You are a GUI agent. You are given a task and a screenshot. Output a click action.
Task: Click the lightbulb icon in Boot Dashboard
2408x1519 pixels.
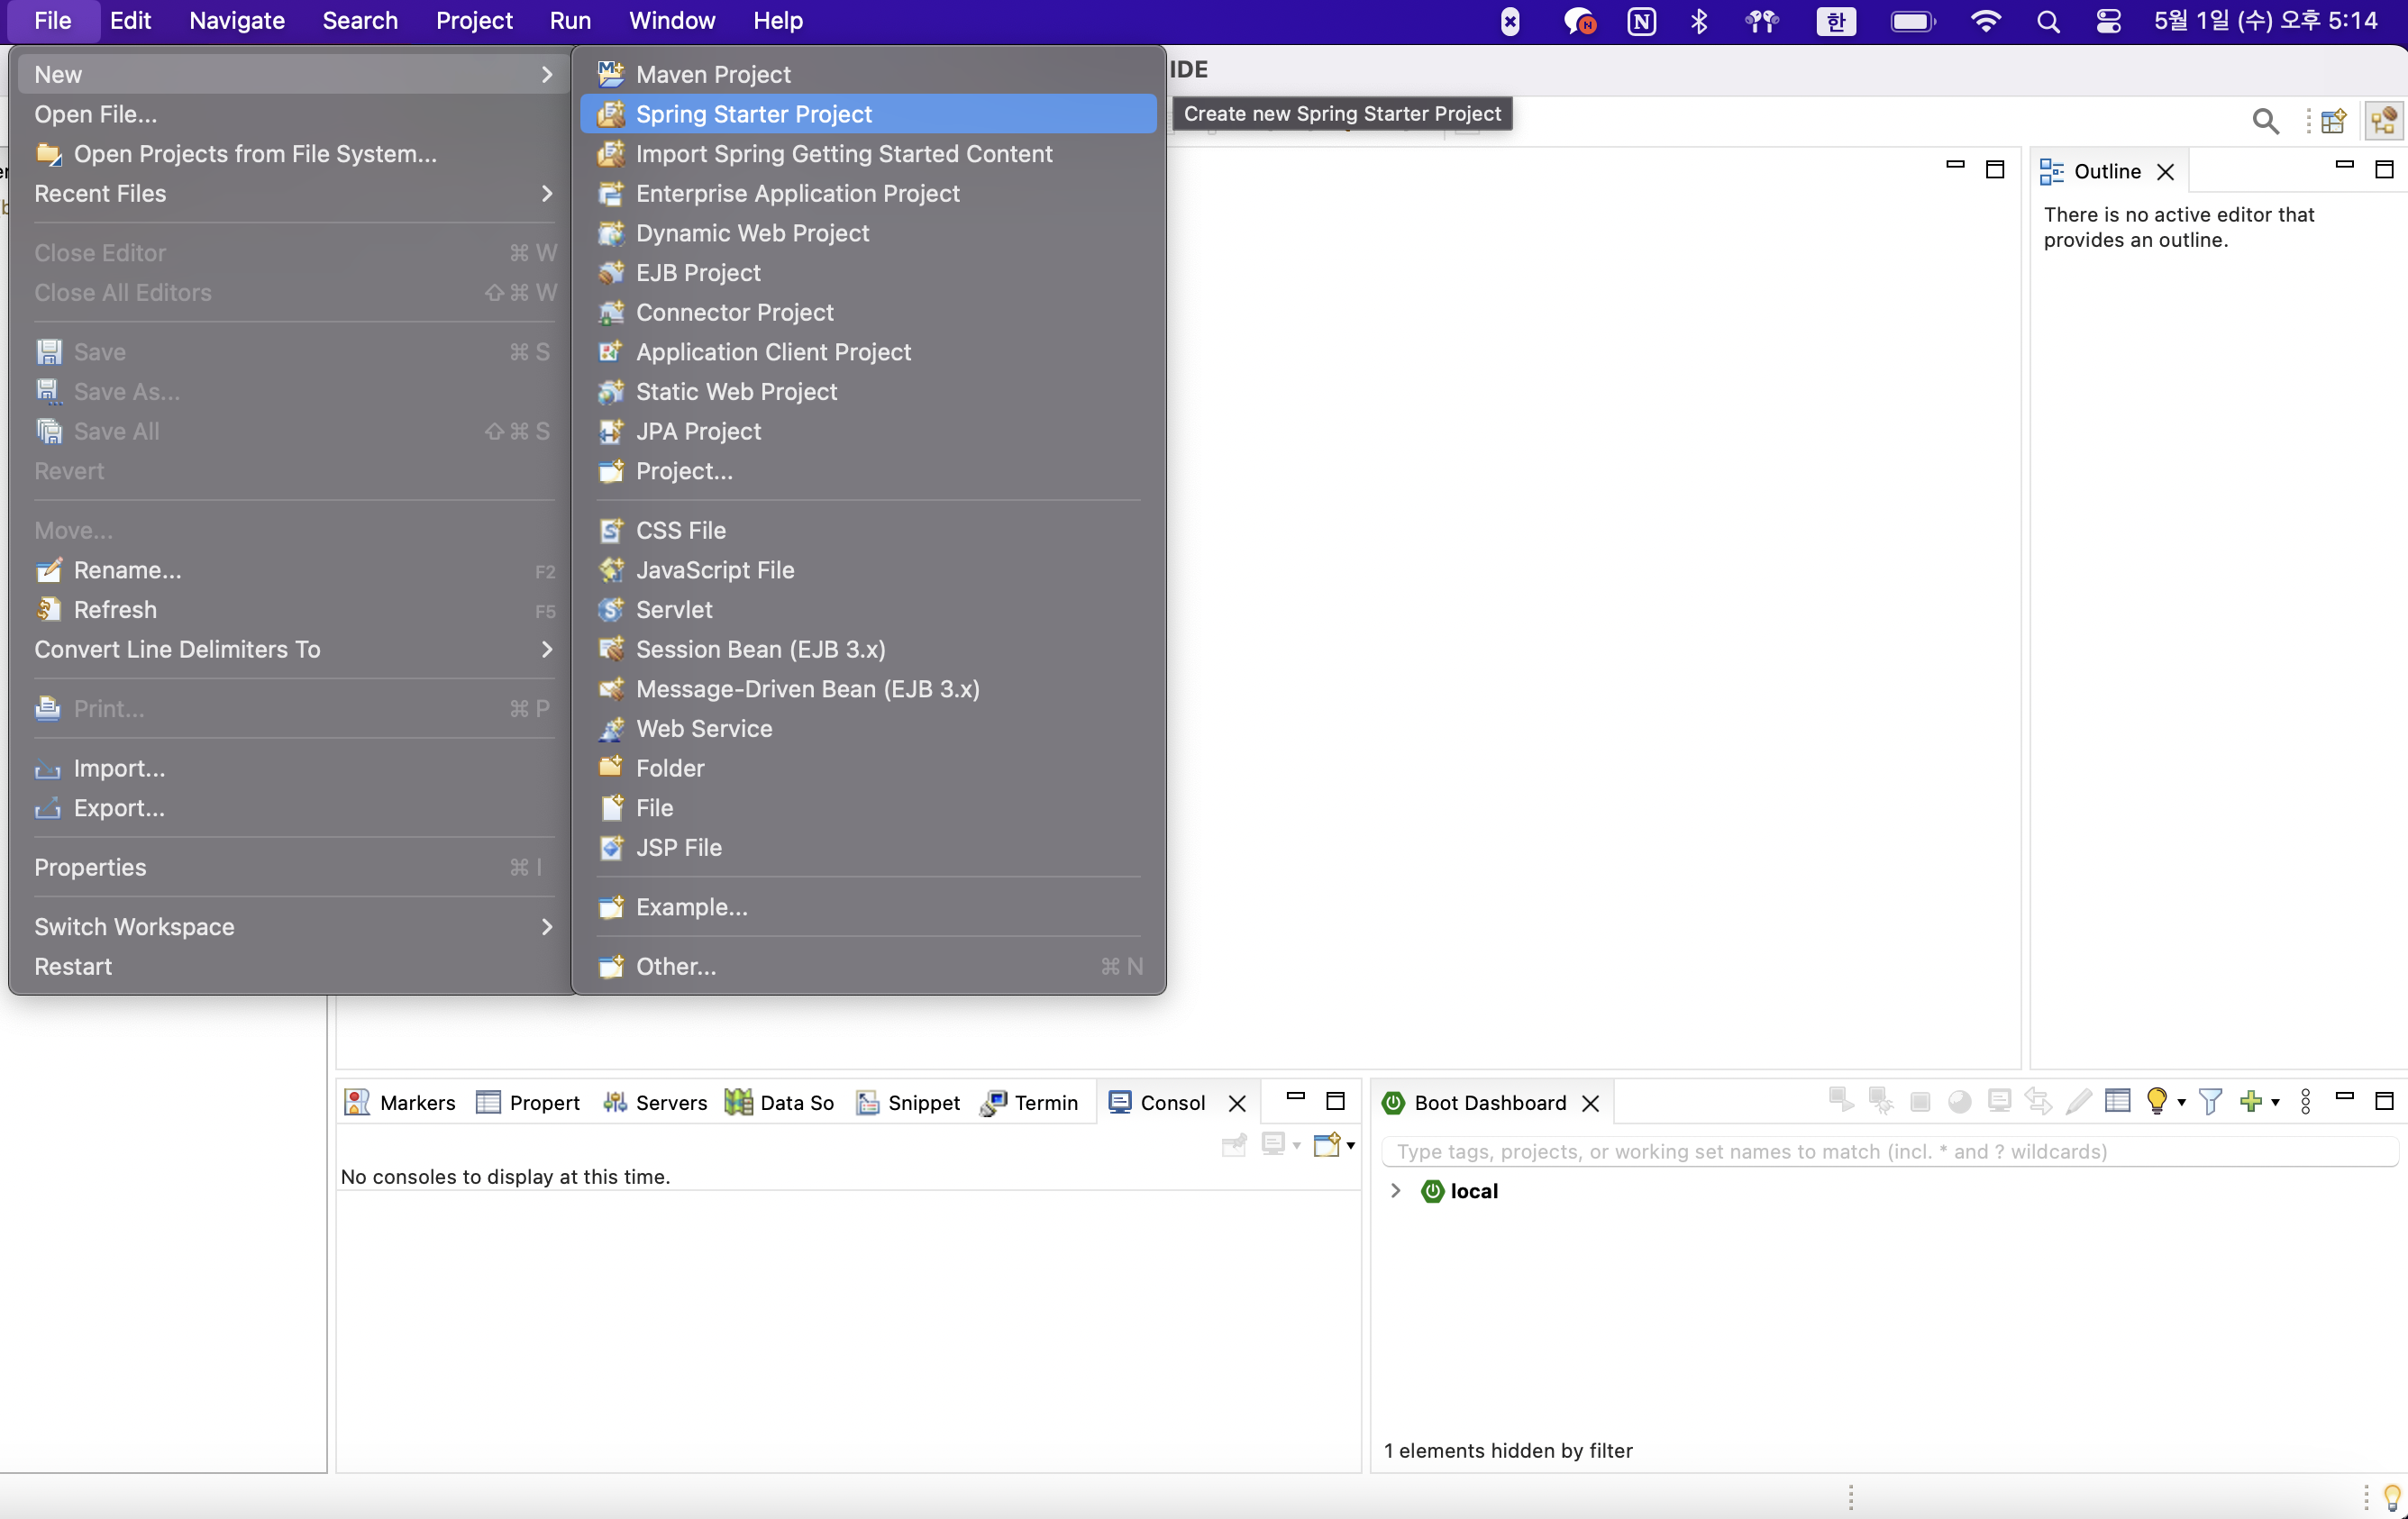(x=2156, y=1101)
